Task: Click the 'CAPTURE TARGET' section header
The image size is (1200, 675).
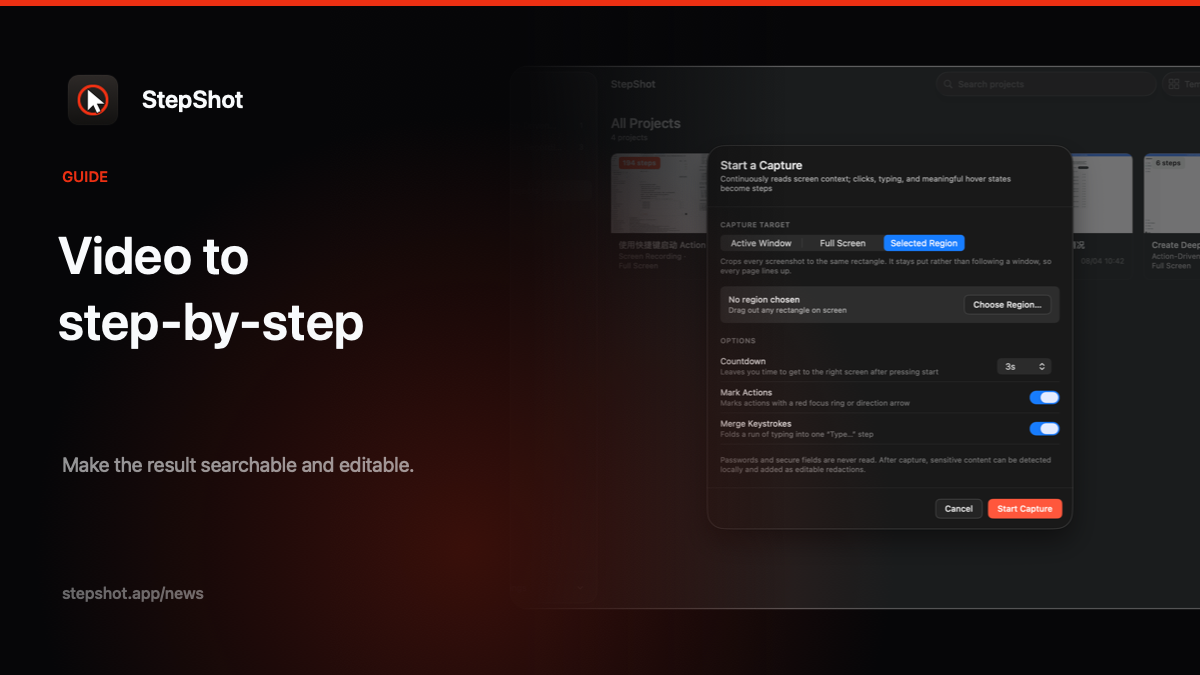Action: pos(754,225)
